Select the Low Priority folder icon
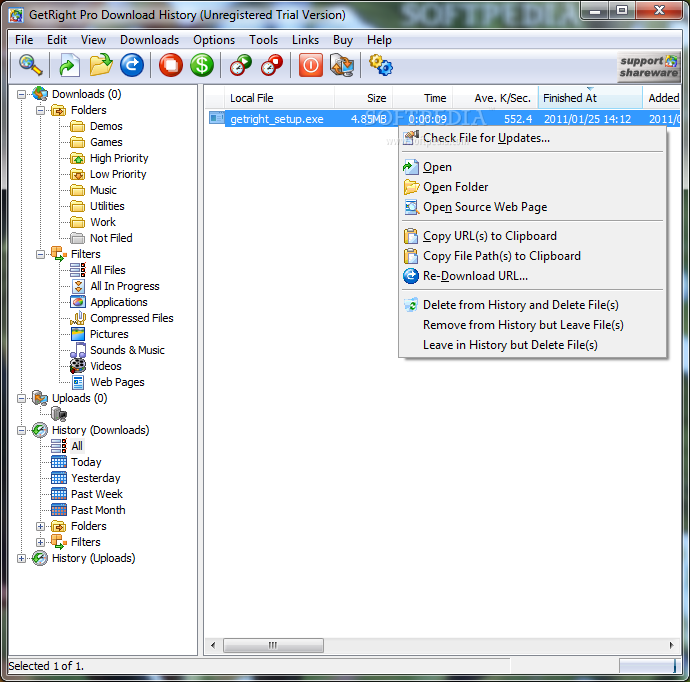Screen dimensions: 690x682 pyautogui.click(x=77, y=175)
